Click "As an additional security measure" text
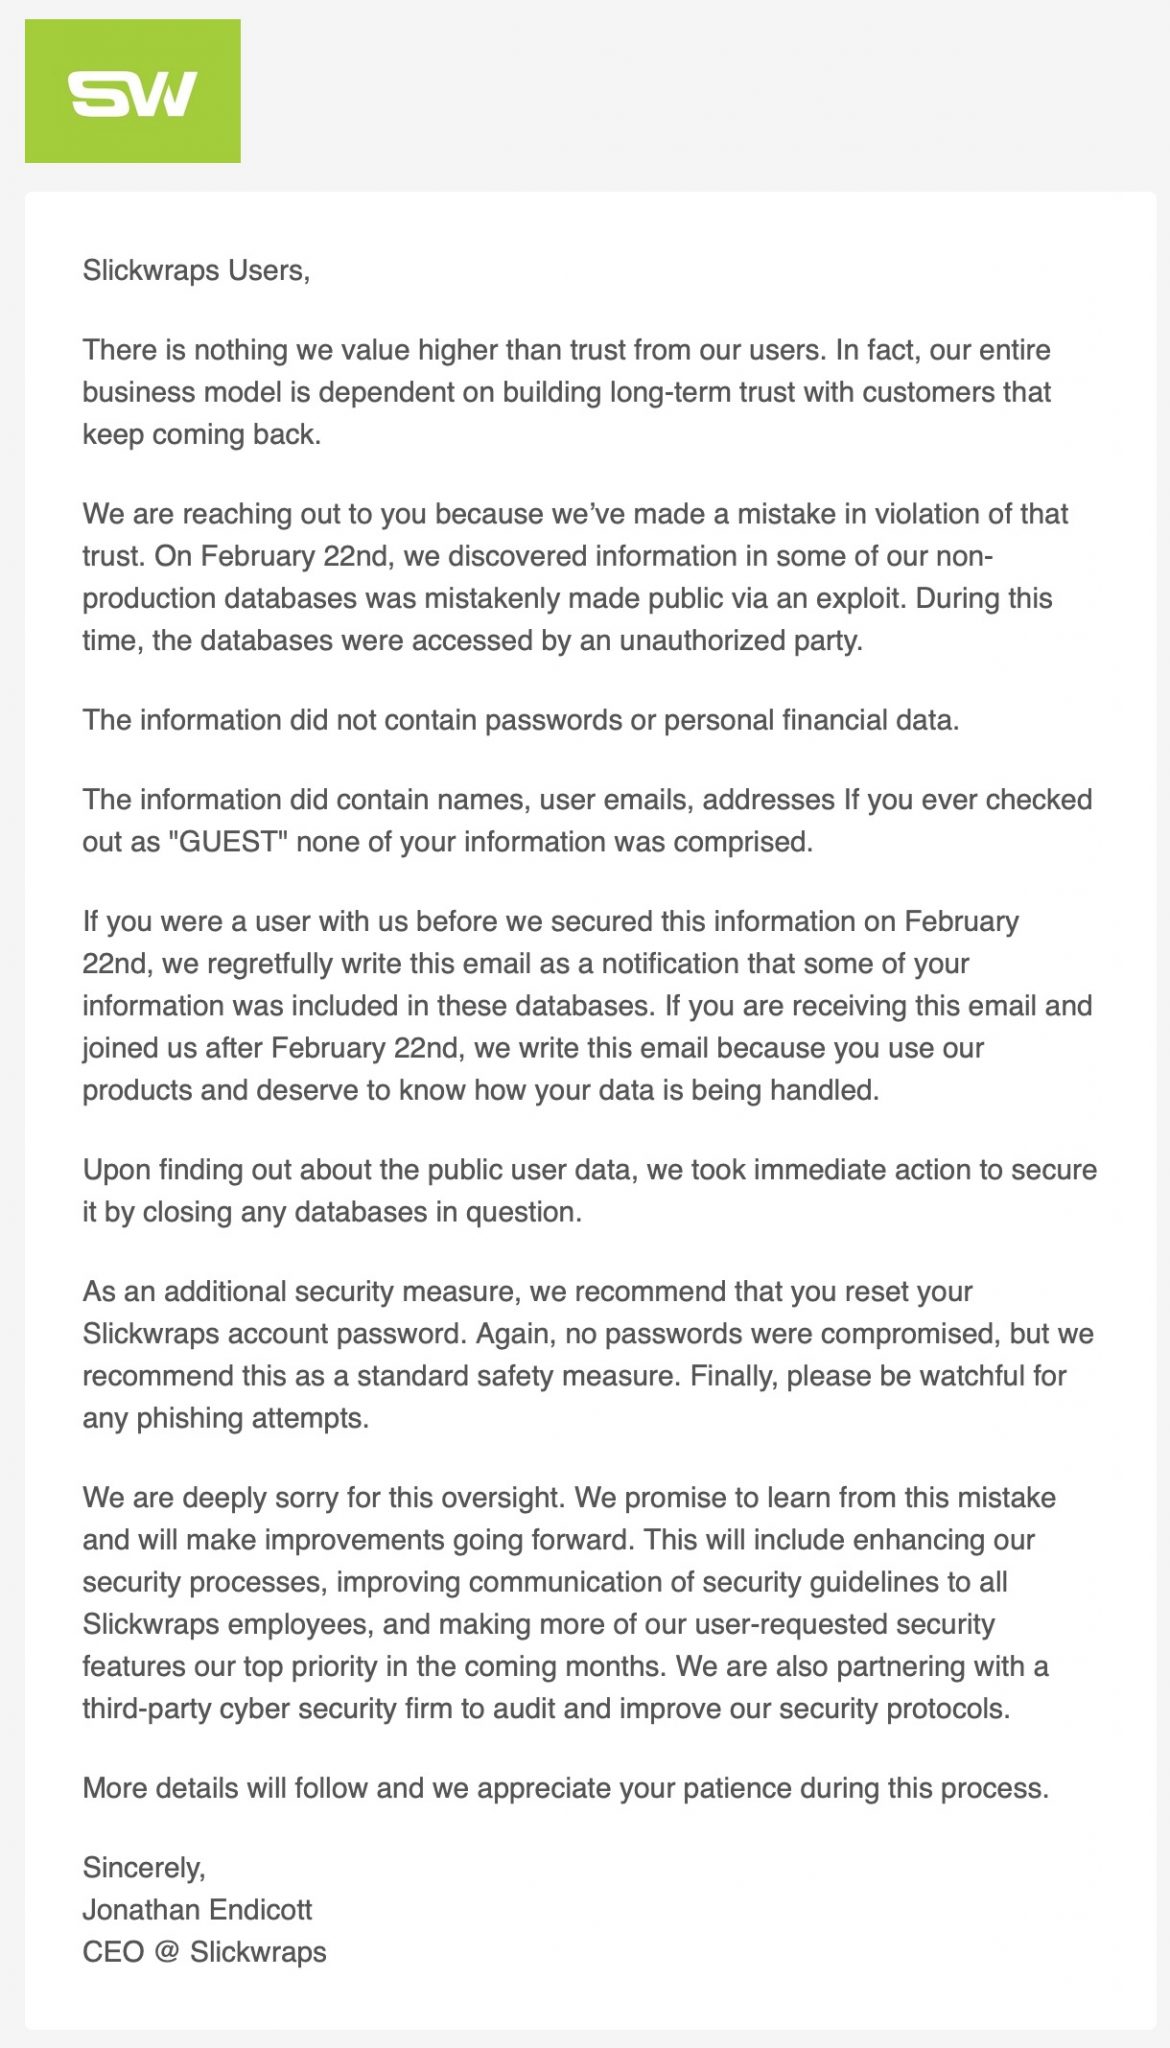The height and width of the screenshot is (2048, 1170). coord(300,1291)
